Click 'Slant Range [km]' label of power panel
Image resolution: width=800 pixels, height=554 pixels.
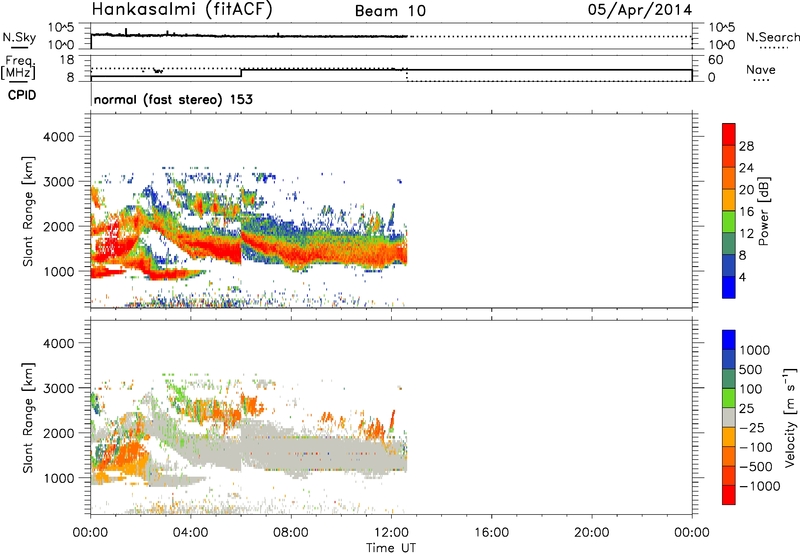(28, 211)
